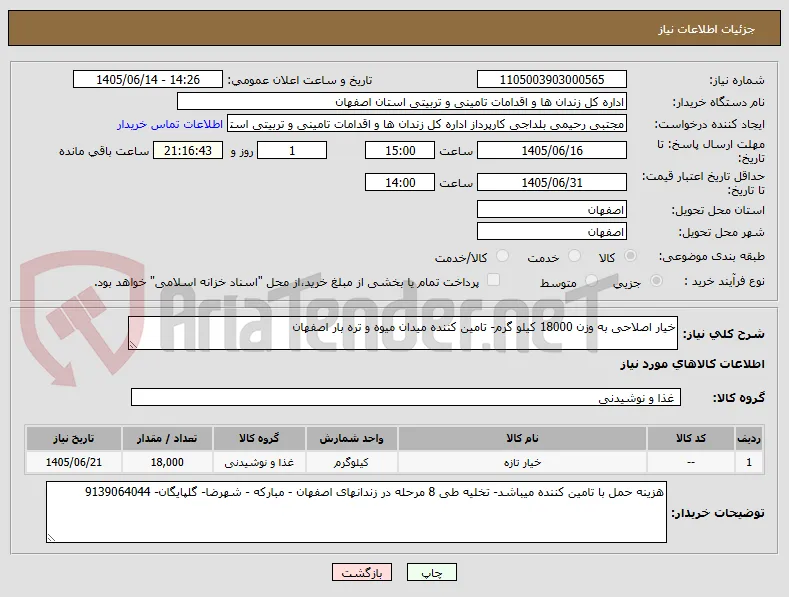Click the خیار تازه item name cell
This screenshot has width=789, height=597.
522,462
